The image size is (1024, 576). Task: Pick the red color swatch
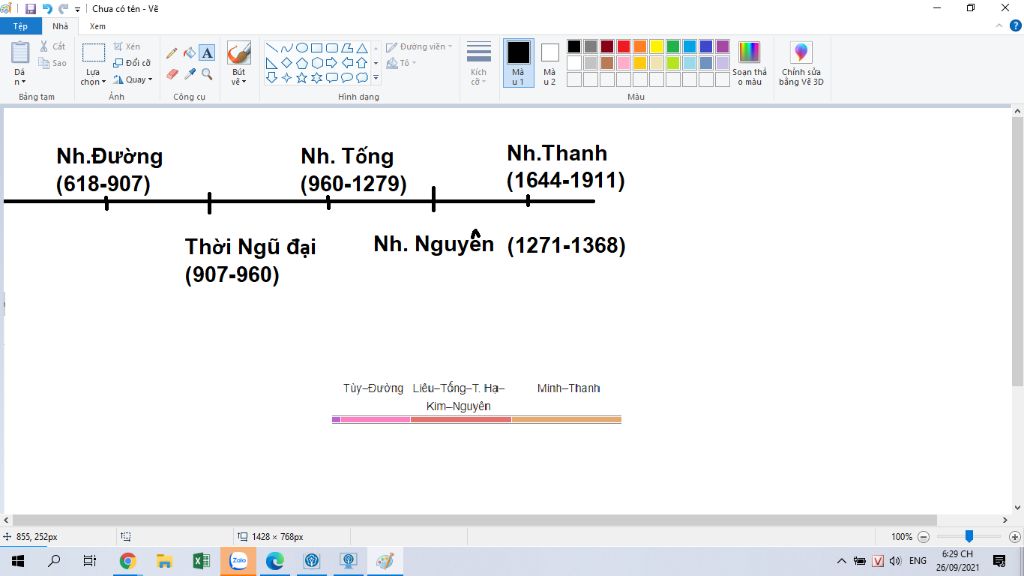tap(624, 46)
